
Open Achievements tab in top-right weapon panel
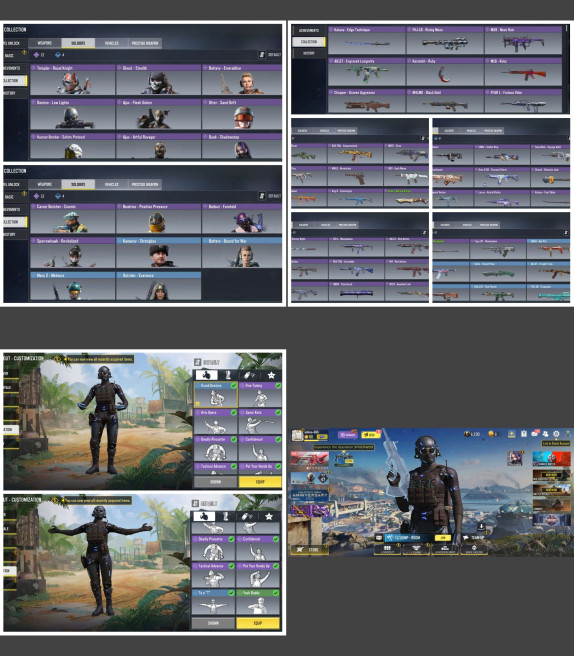point(309,31)
